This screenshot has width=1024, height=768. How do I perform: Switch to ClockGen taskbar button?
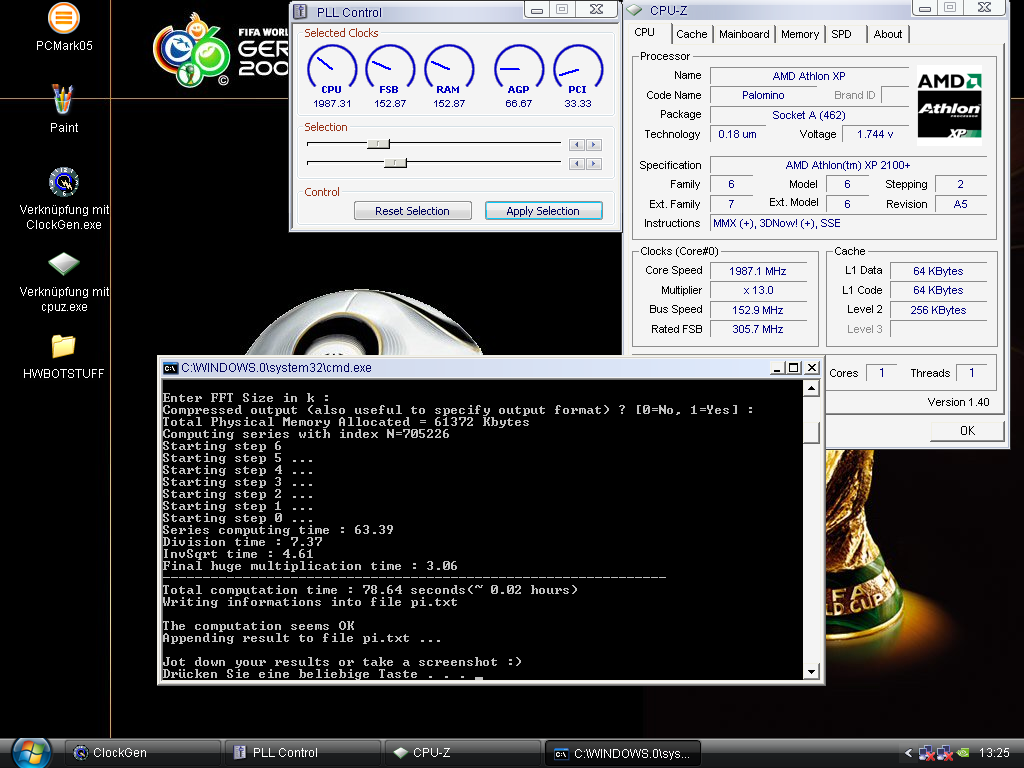click(144, 753)
